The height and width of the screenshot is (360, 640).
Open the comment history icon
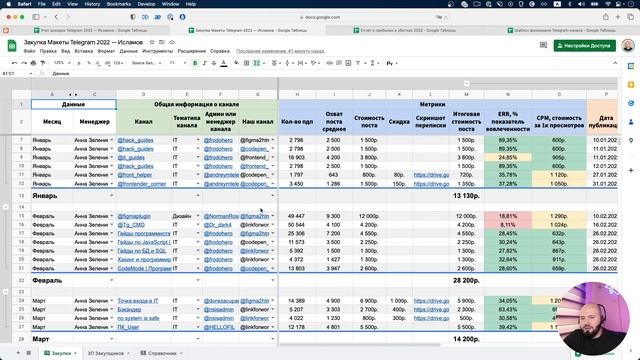pos(543,45)
